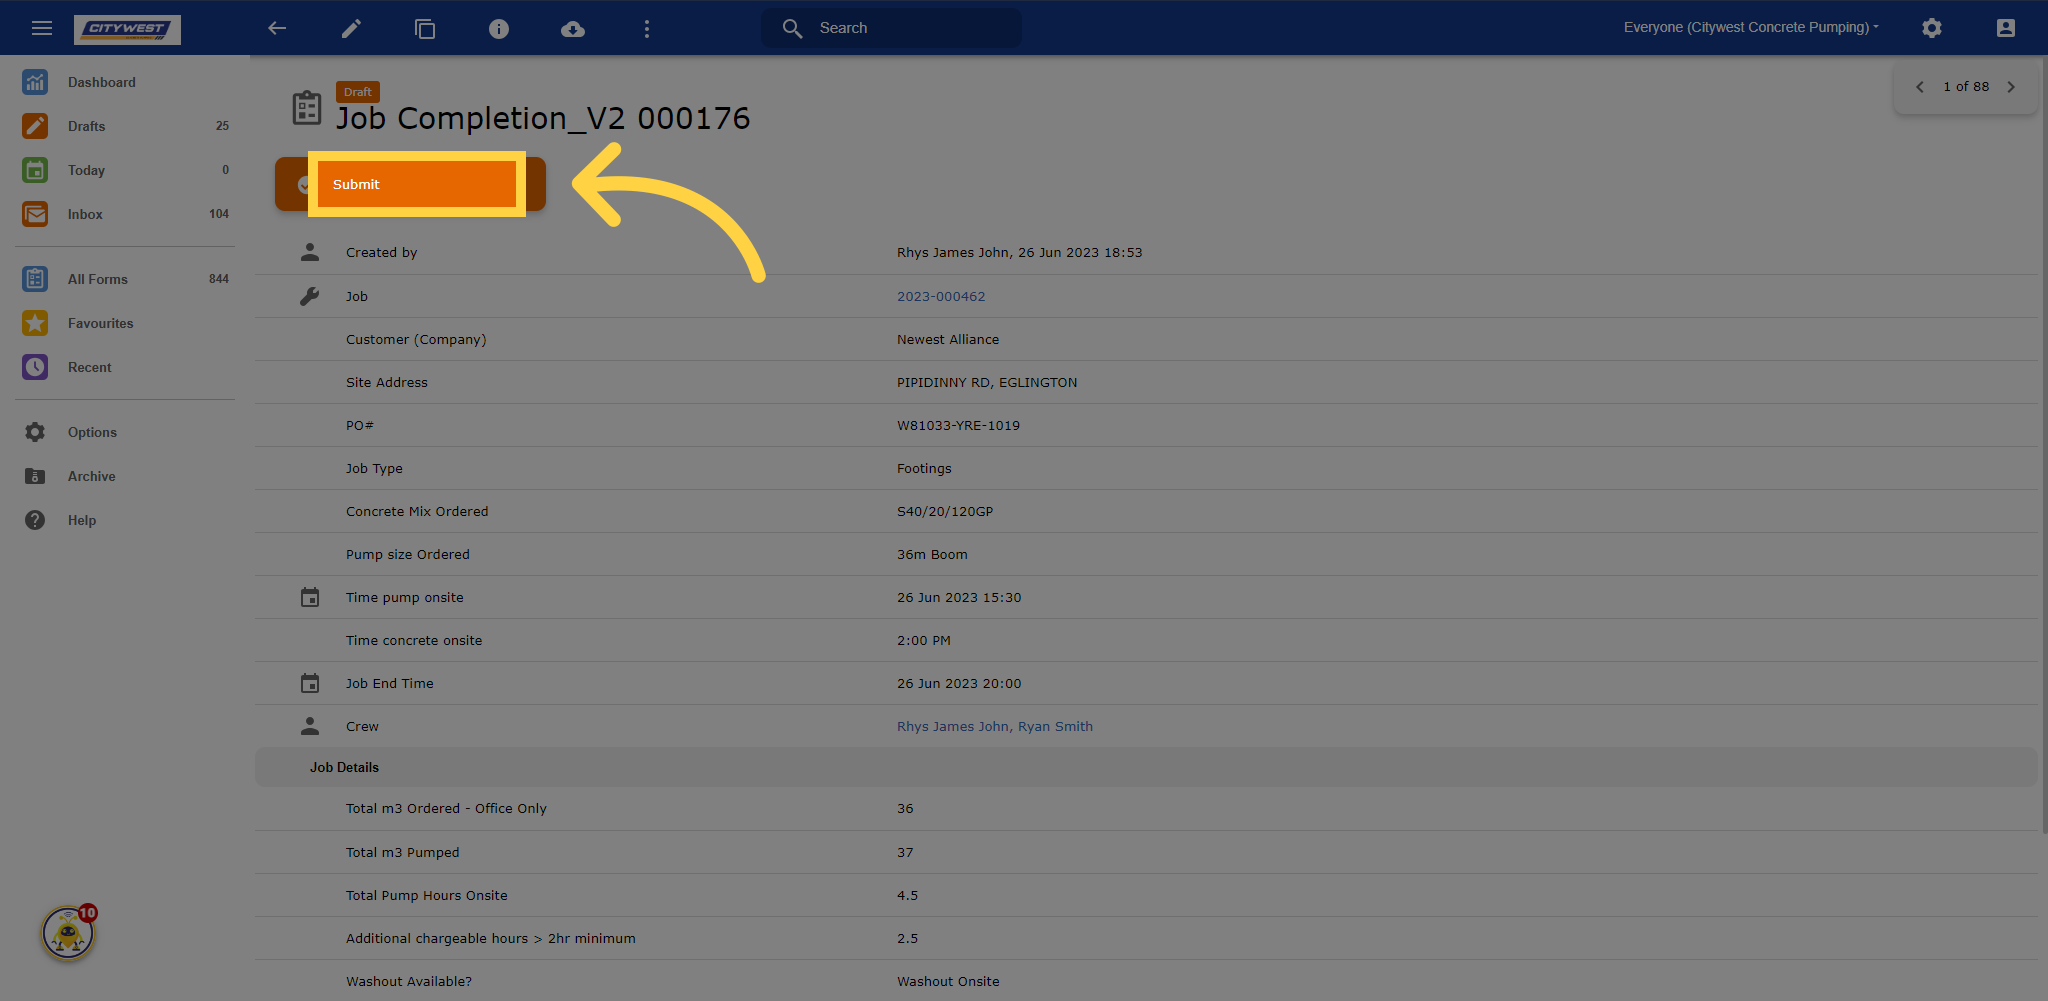This screenshot has height=1001, width=2048.
Task: Click the back arrow in toolbar
Action: pos(277,28)
